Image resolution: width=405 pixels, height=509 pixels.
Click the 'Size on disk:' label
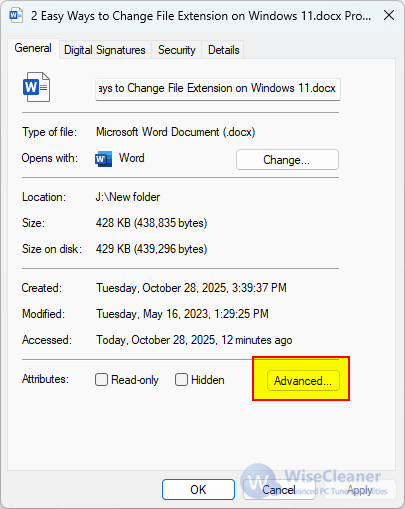(x=52, y=249)
